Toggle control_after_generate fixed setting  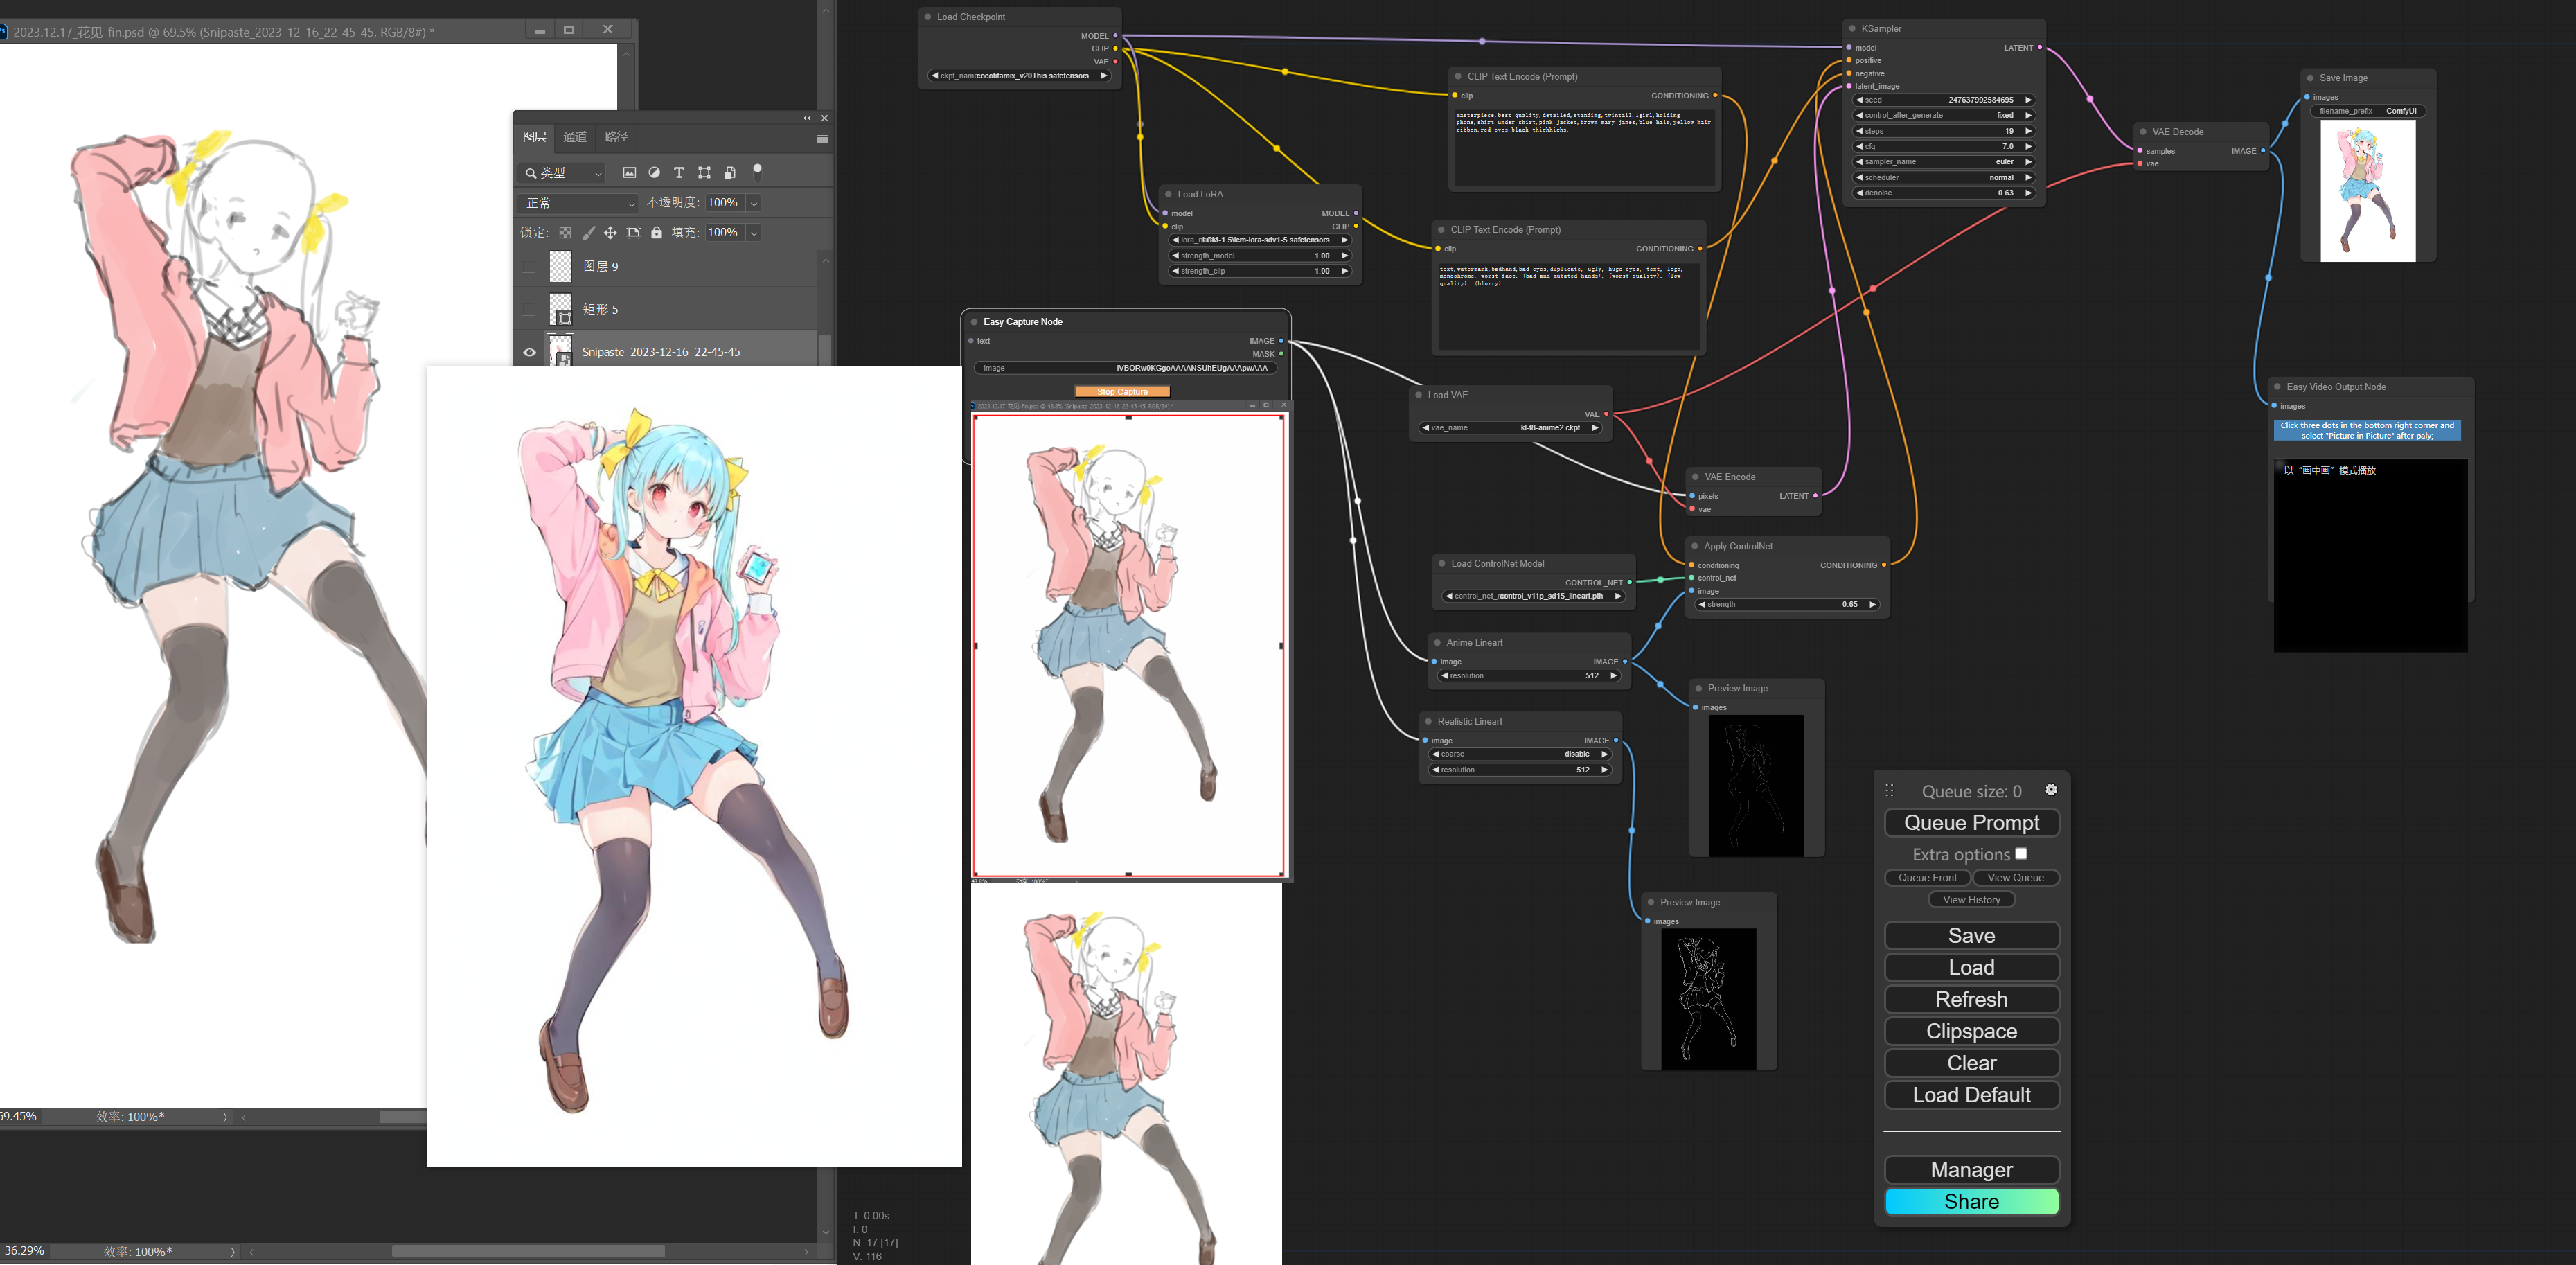point(1944,116)
